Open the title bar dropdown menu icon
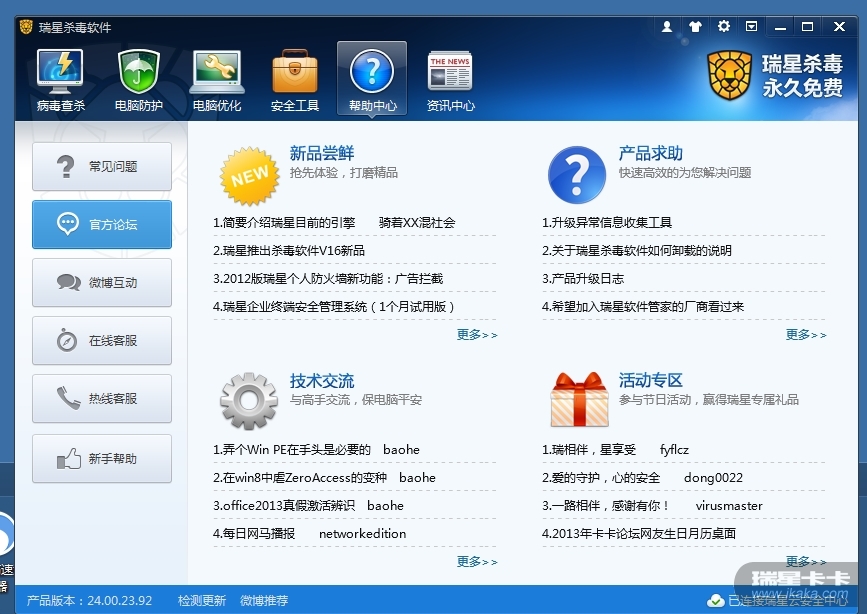This screenshot has height=614, width=867. click(751, 26)
